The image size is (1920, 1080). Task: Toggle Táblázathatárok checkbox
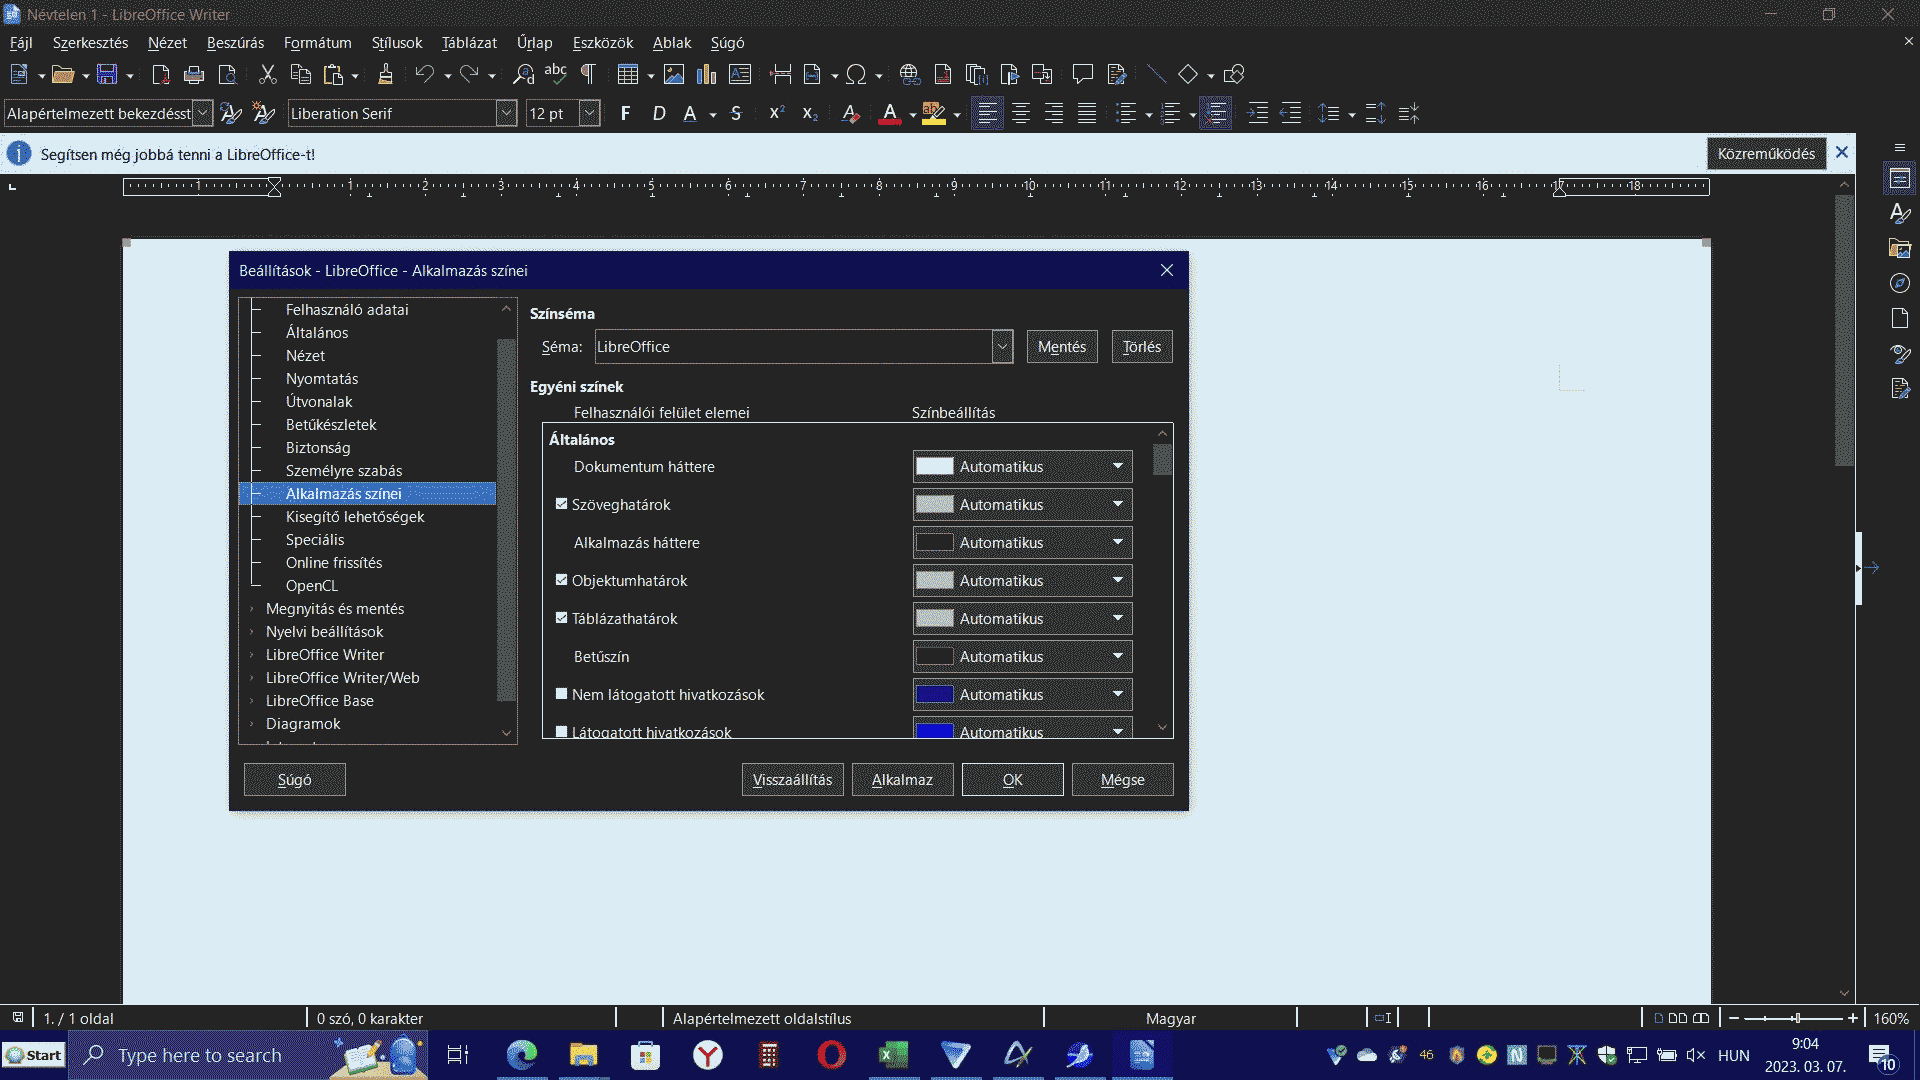(x=561, y=618)
